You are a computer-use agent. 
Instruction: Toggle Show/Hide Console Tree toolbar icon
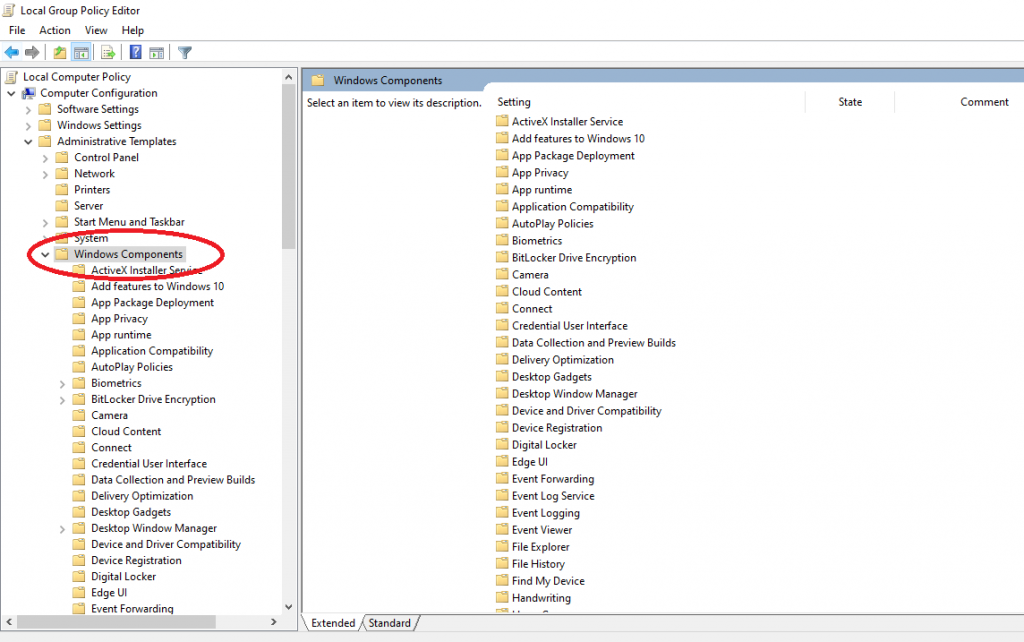(x=82, y=53)
